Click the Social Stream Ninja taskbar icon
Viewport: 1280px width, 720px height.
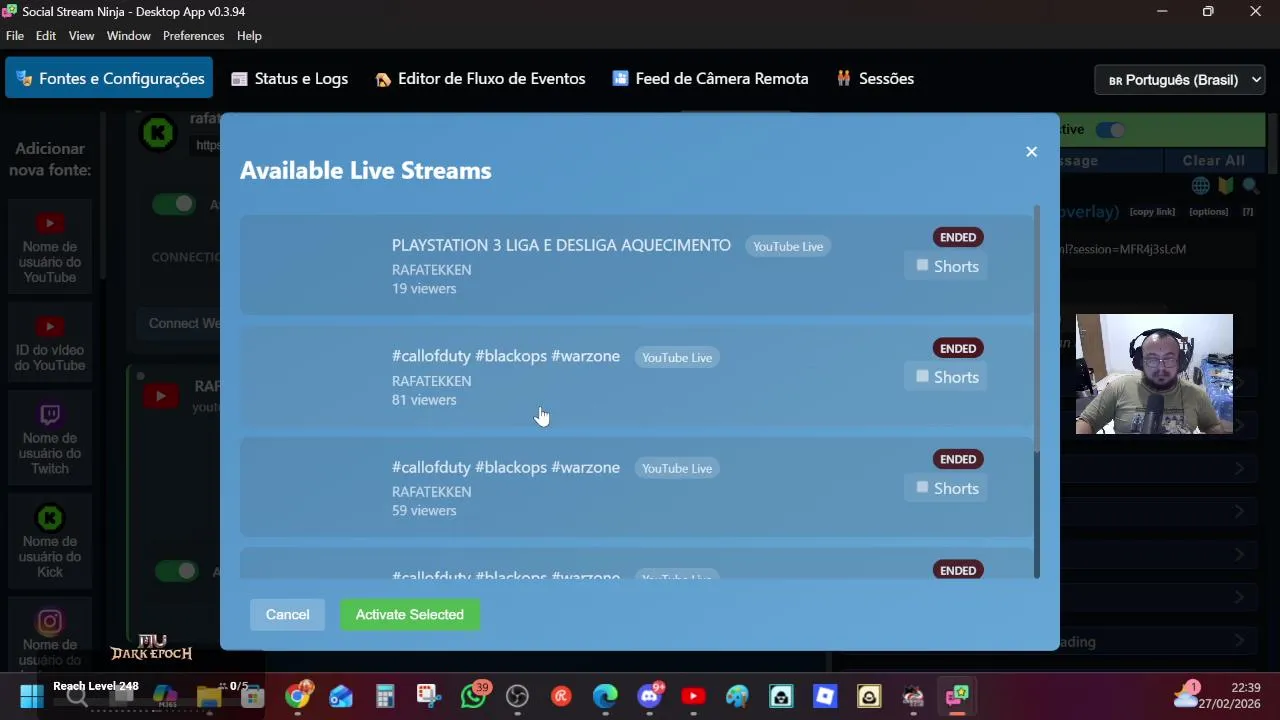pyautogui.click(x=957, y=696)
